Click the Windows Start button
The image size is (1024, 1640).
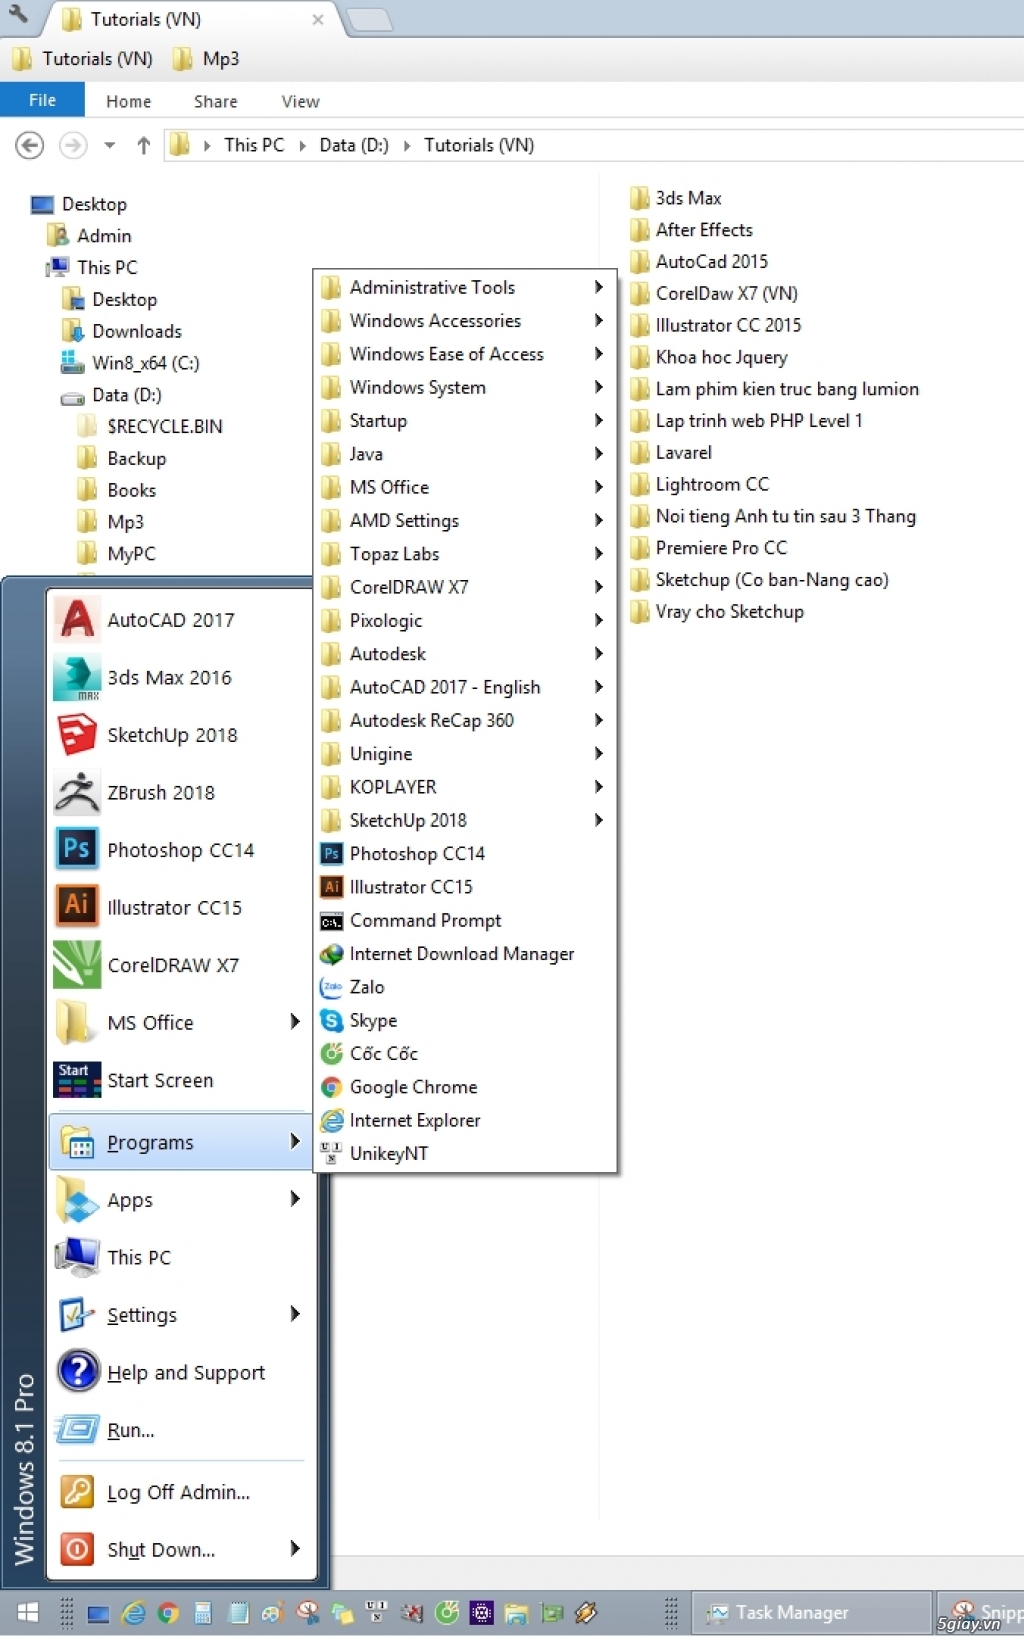[28, 1612]
